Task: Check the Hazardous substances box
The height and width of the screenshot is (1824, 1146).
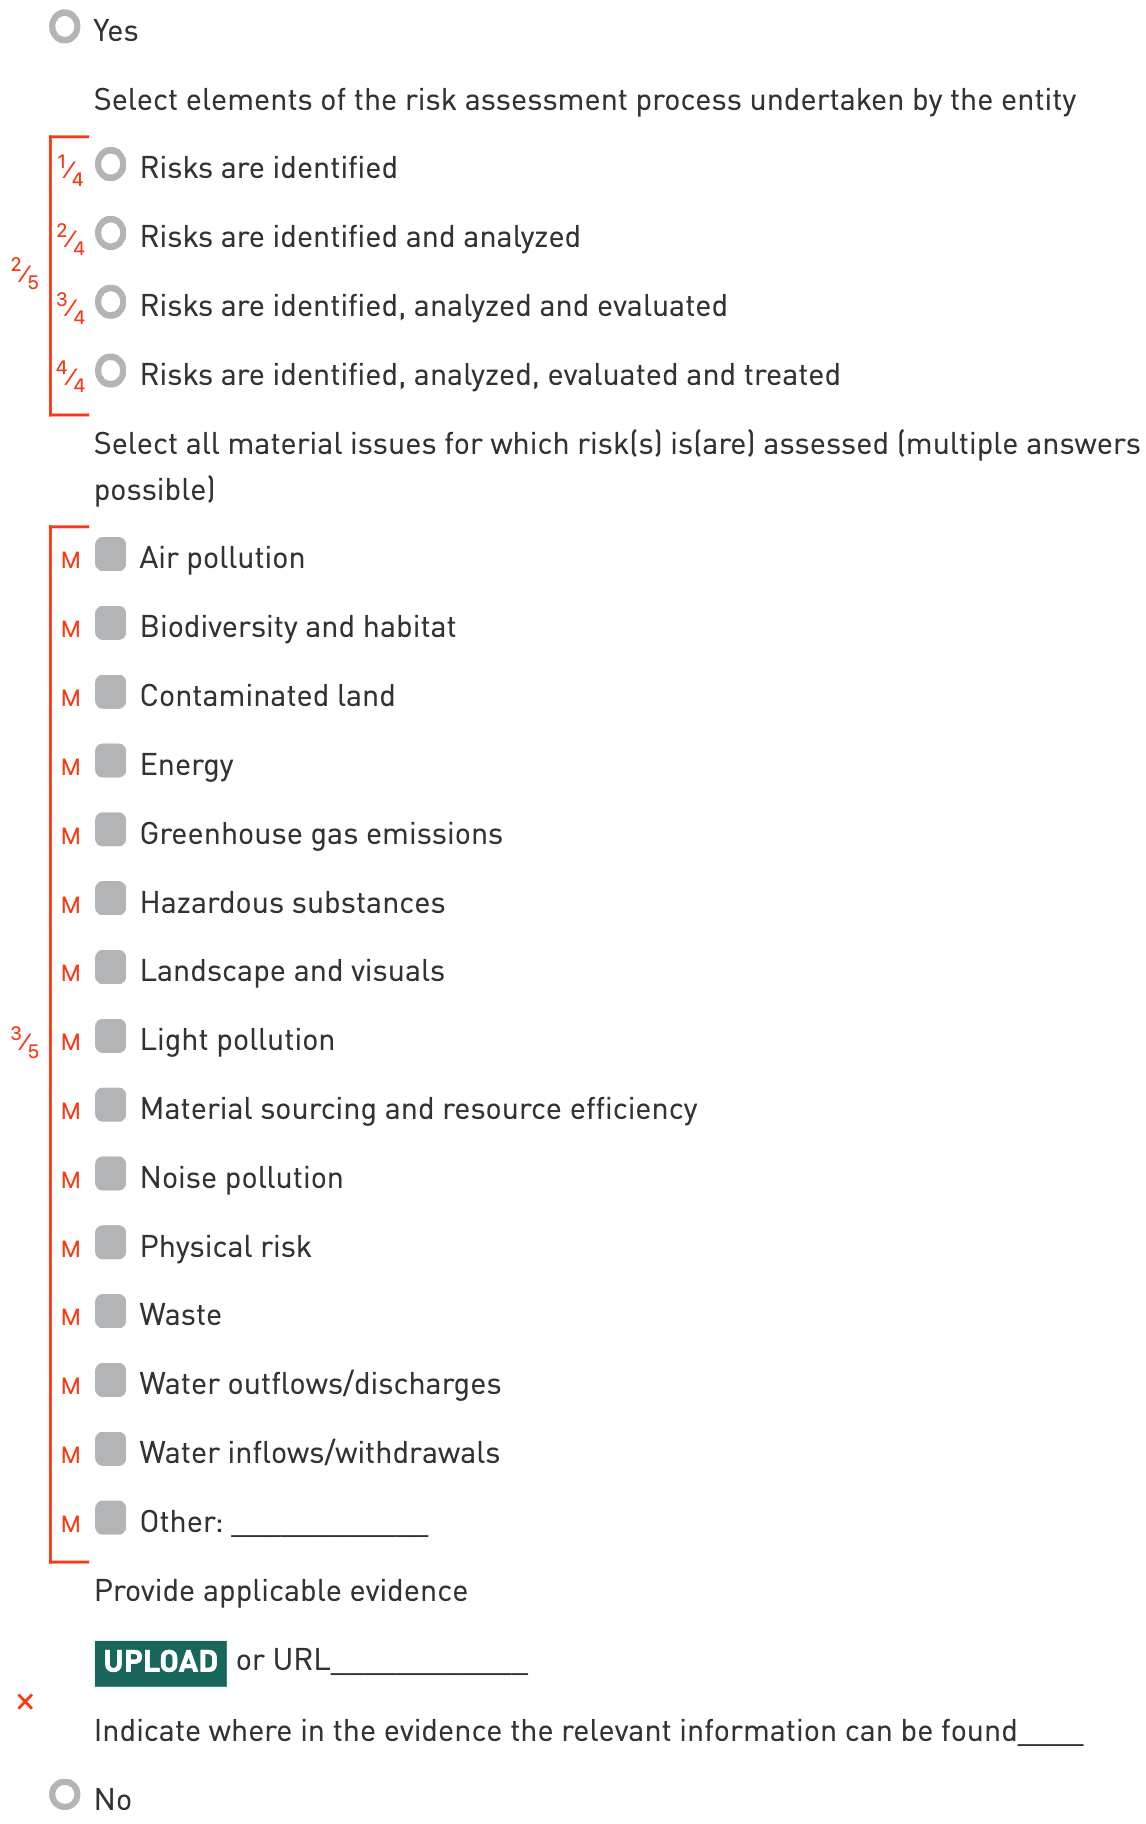Action: point(111,899)
